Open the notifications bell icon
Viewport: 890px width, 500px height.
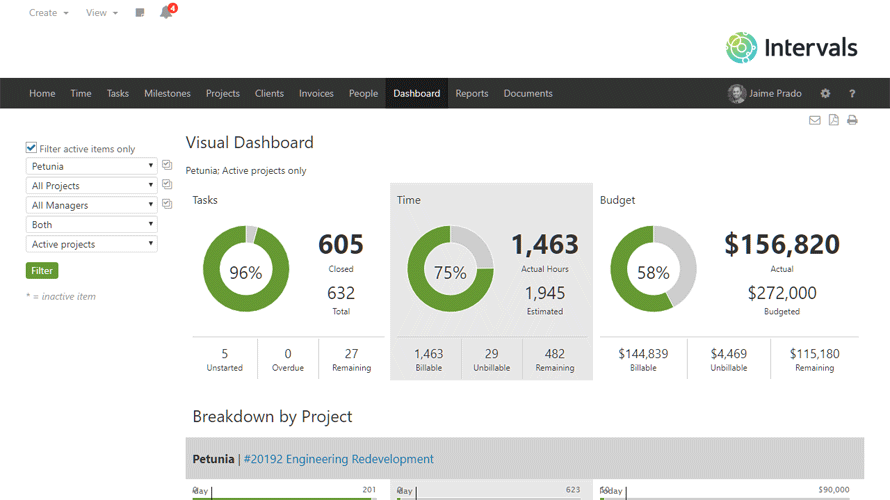166,12
